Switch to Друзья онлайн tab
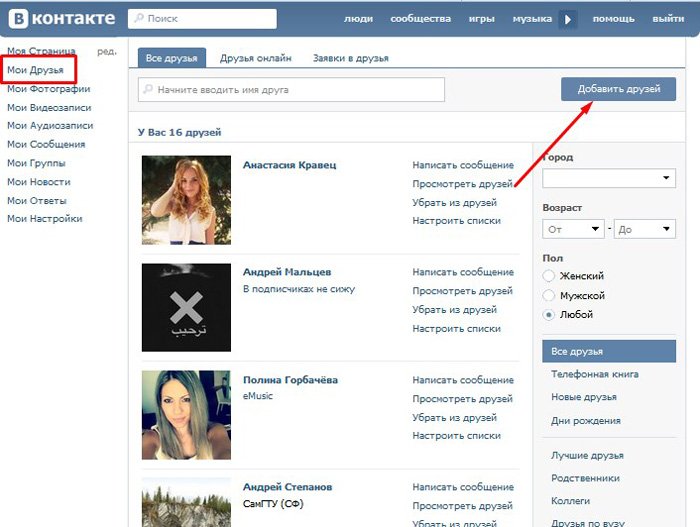The width and height of the screenshot is (700, 527). pyautogui.click(x=256, y=58)
